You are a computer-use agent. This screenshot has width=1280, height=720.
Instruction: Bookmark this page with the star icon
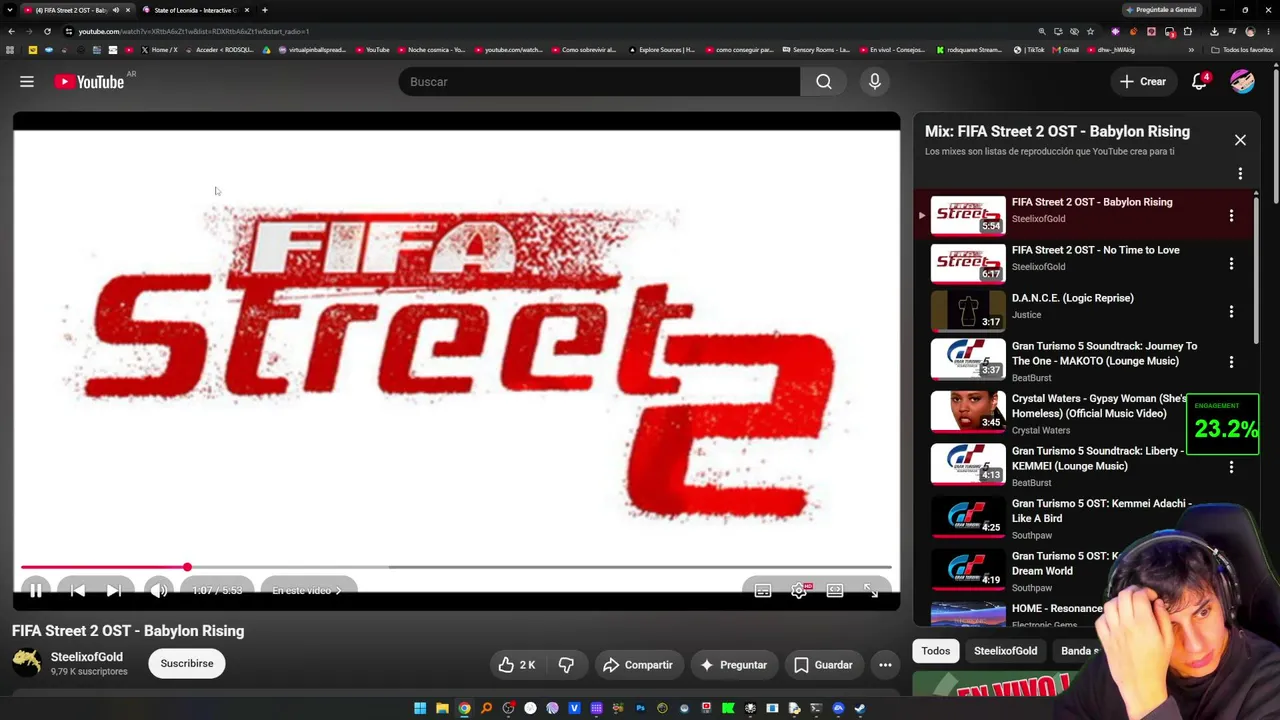click(x=1090, y=31)
